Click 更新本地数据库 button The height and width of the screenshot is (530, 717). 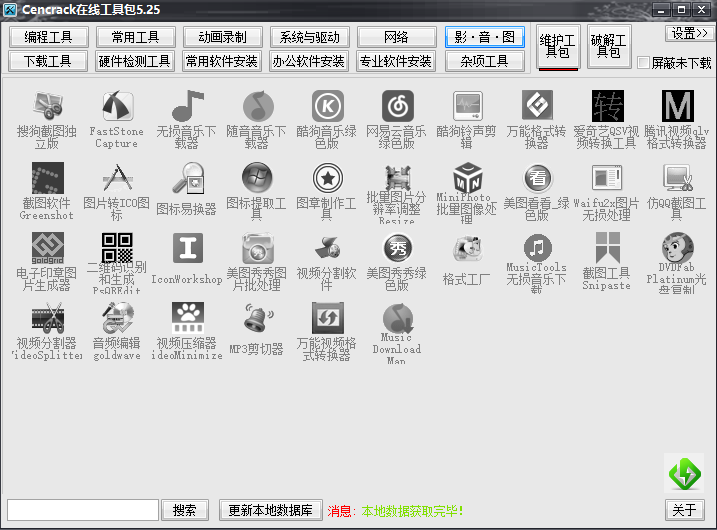[x=271, y=510]
